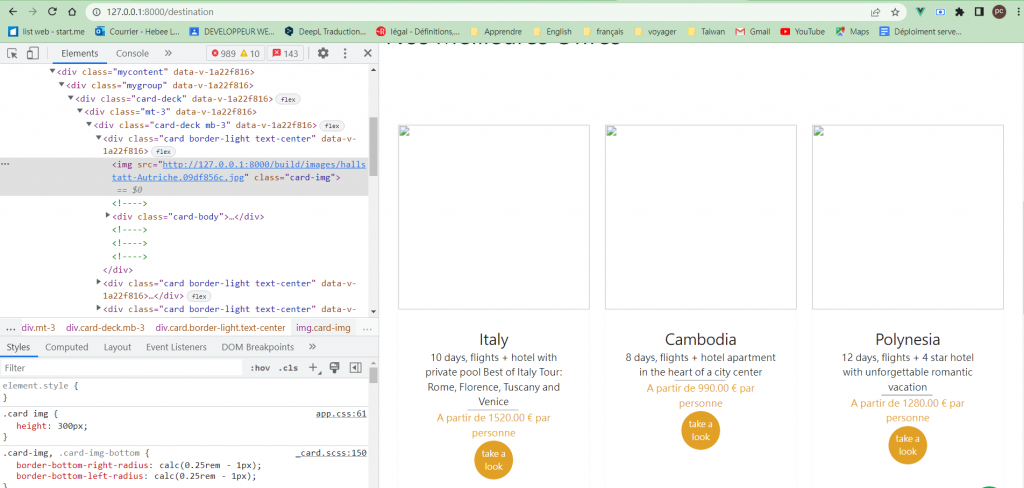This screenshot has width=1024, height=488.
Task: Switch to the Elements tab
Action: point(80,54)
